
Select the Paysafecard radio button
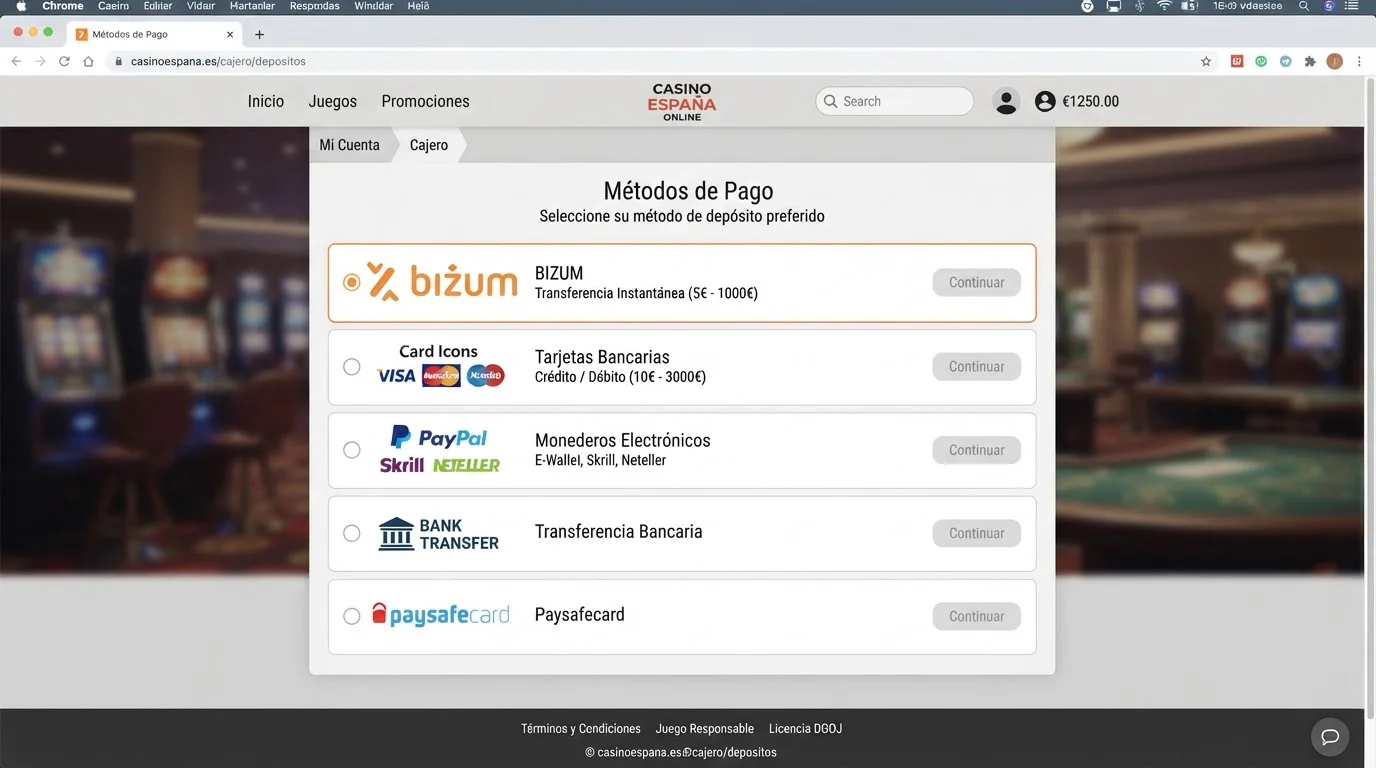(351, 616)
